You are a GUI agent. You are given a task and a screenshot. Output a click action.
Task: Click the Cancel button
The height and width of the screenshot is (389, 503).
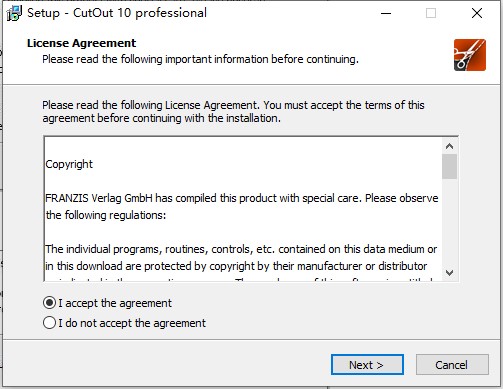point(452,365)
